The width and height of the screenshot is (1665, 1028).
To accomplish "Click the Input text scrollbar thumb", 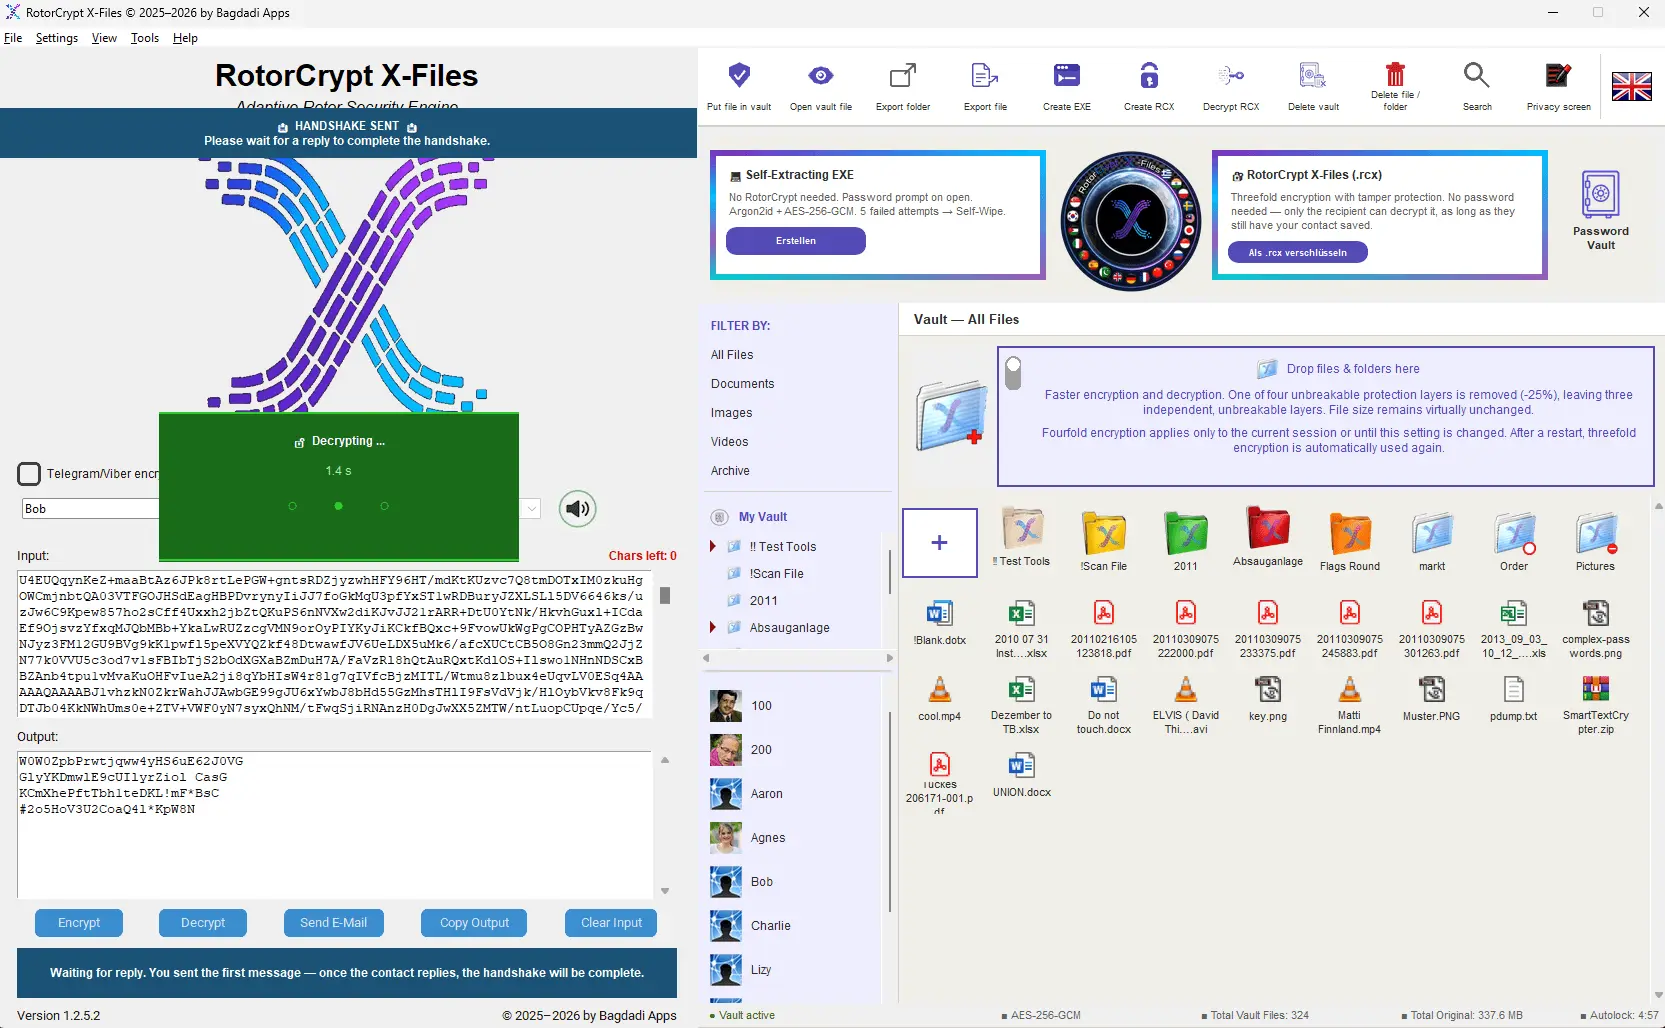I will point(665,595).
